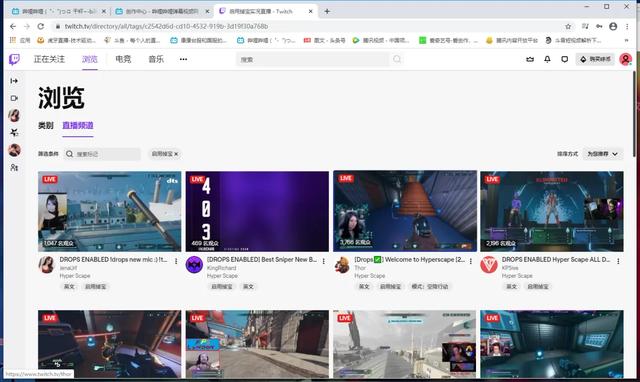The image size is (640, 382).
Task: Open Welcome to Hyperscape stream title
Action: (x=409, y=260)
